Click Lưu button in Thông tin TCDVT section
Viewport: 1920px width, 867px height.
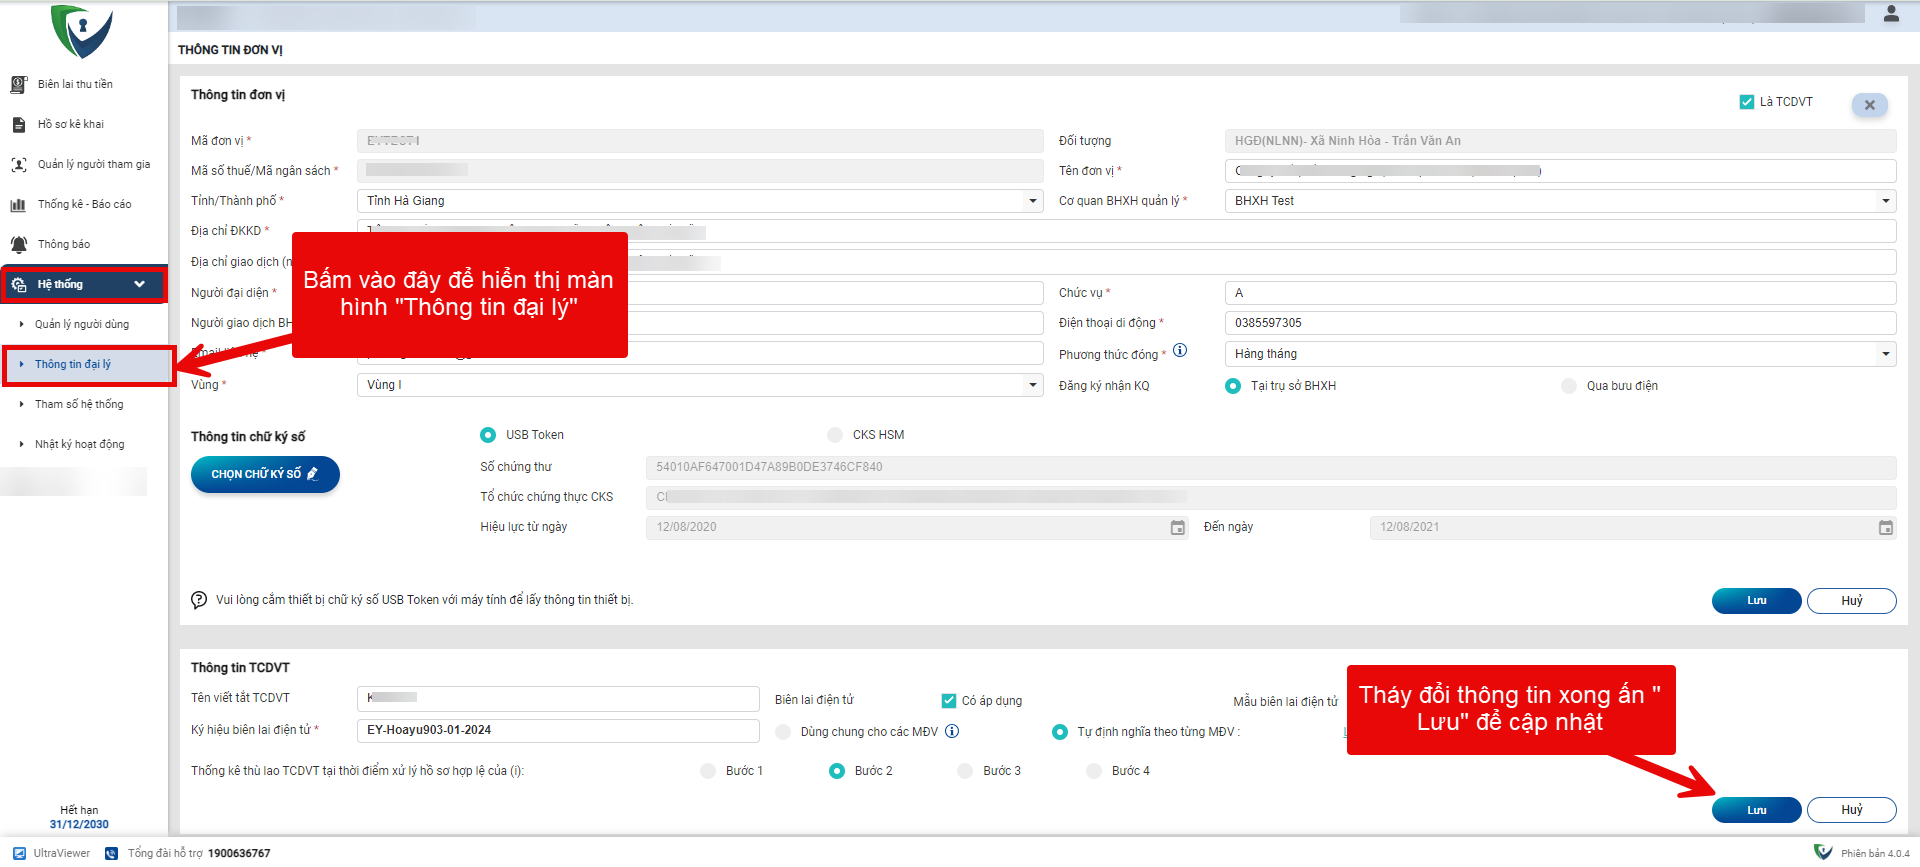pos(1756,810)
